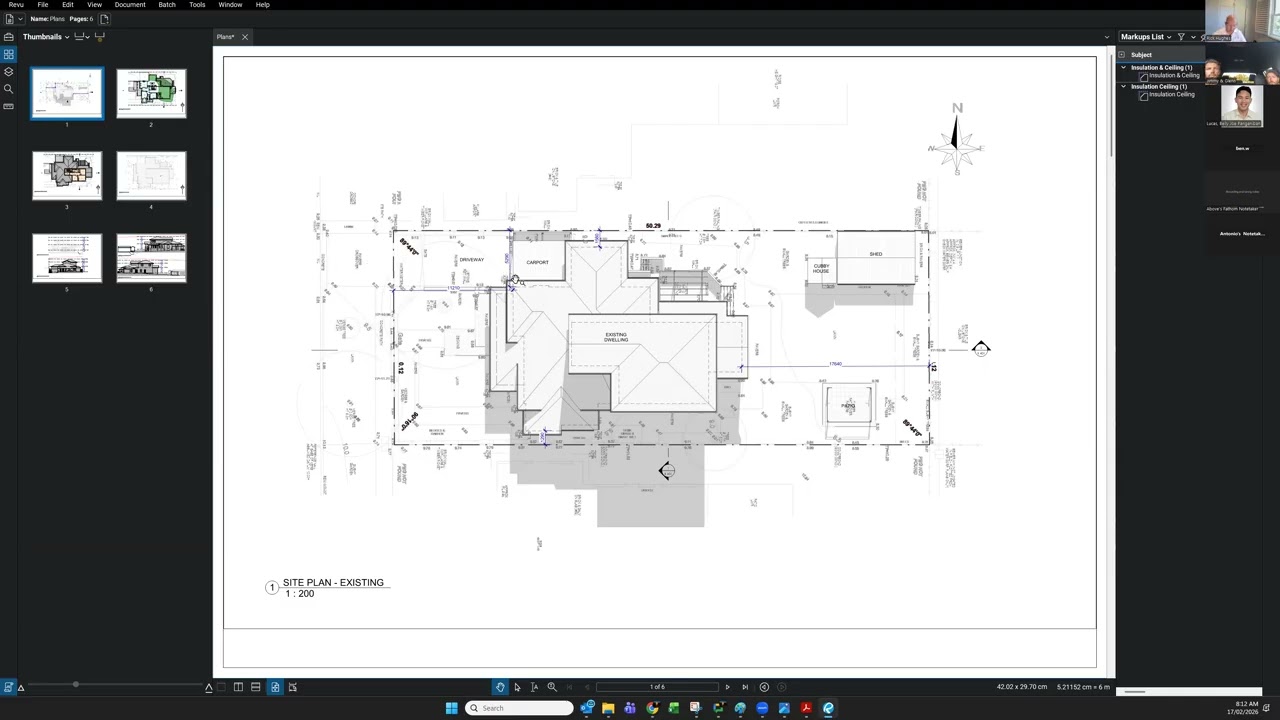
Task: Click the page number field '1 of 6'
Action: point(657,687)
